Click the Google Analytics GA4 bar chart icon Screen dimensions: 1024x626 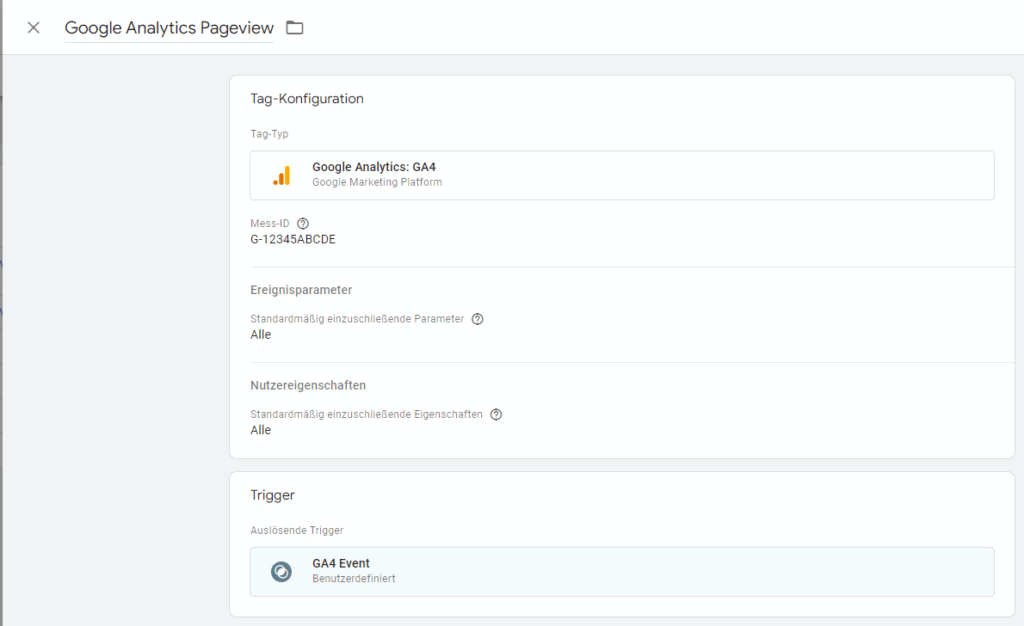pos(283,175)
